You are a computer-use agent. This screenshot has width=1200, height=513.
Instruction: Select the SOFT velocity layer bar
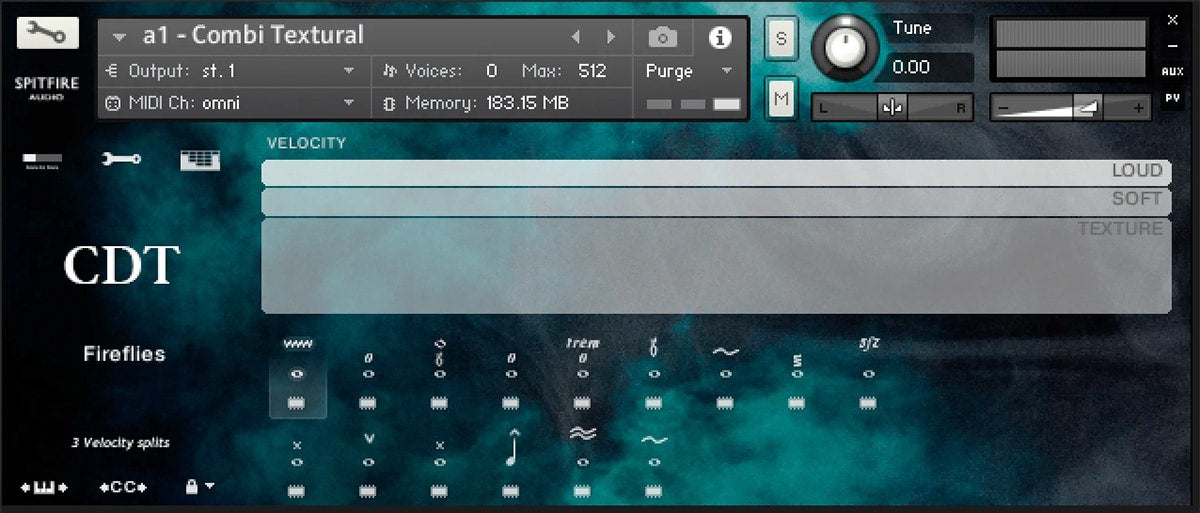pos(716,201)
